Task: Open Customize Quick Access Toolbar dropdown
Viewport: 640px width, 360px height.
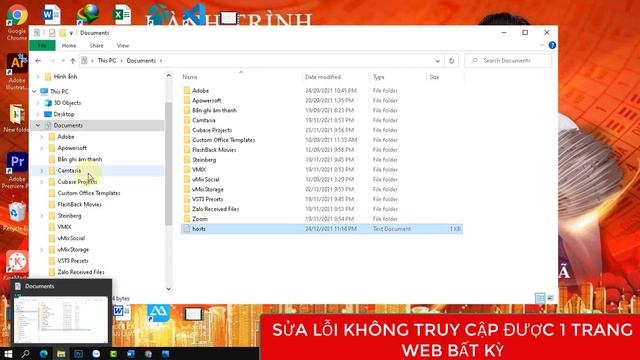Action: [71, 33]
